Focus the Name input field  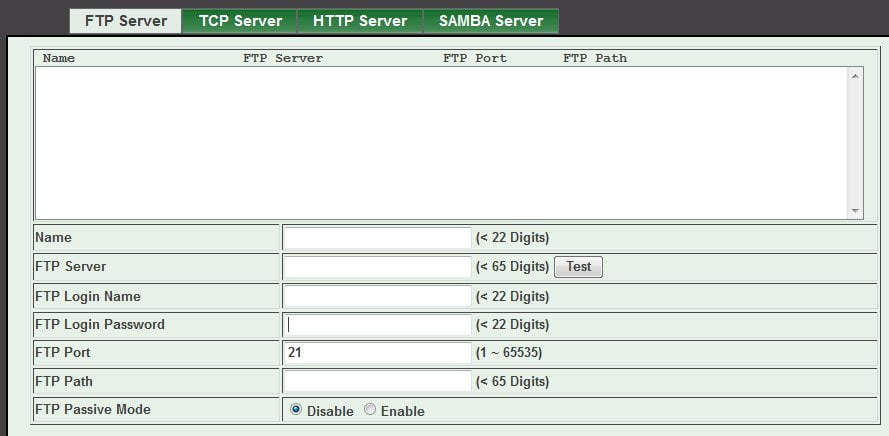point(377,238)
